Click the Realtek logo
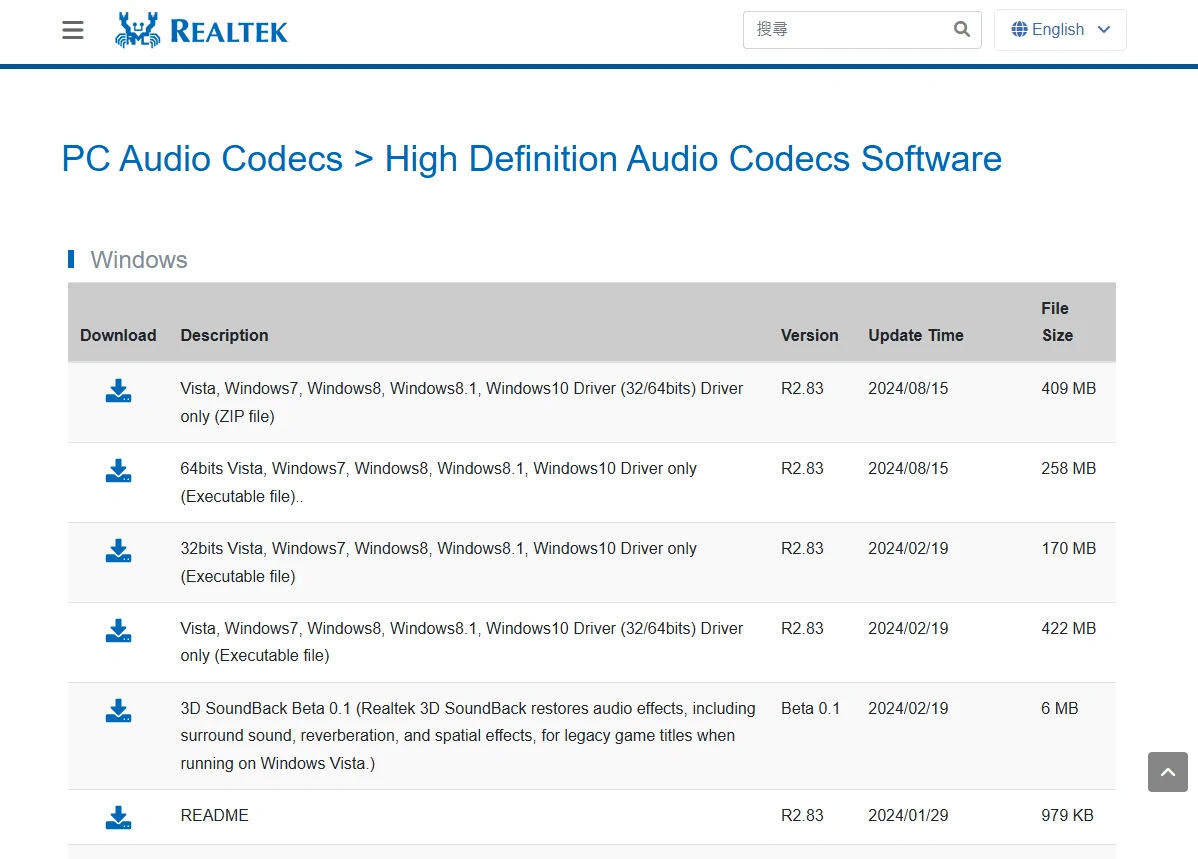This screenshot has height=859, width=1198. (201, 31)
